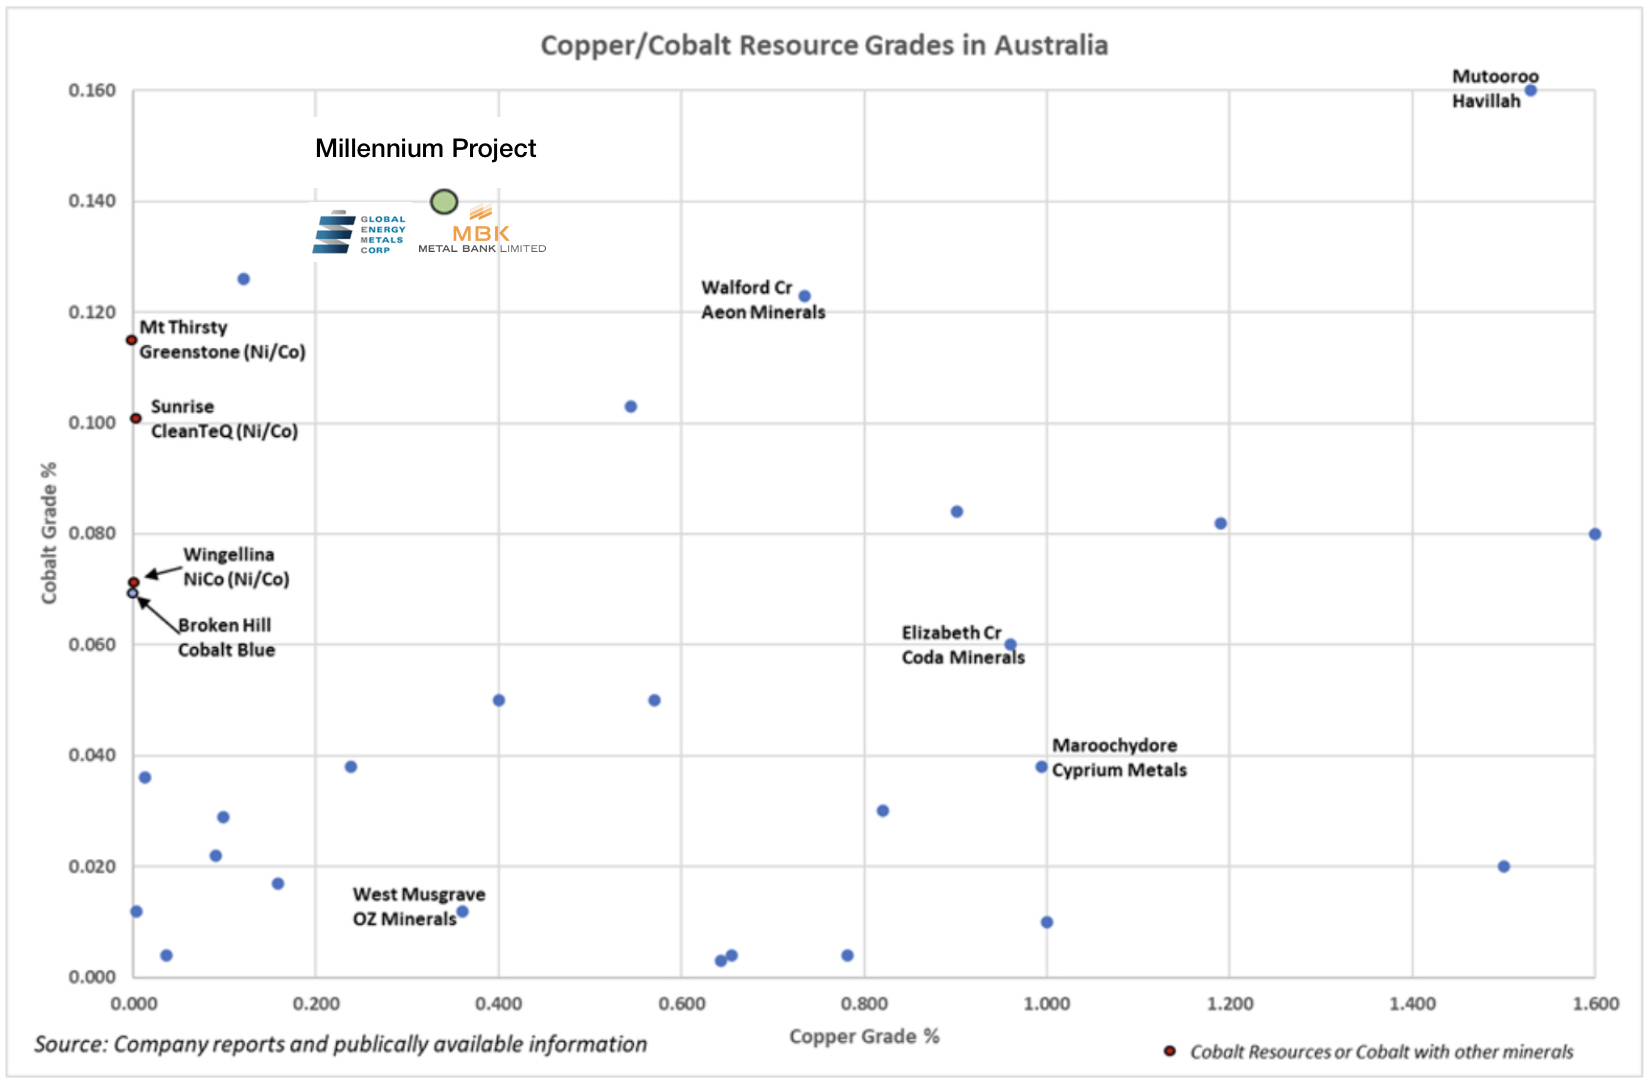Click the red Sunrise CleanTeQ marker
Viewport: 1651px width, 1082px height.
[x=136, y=419]
